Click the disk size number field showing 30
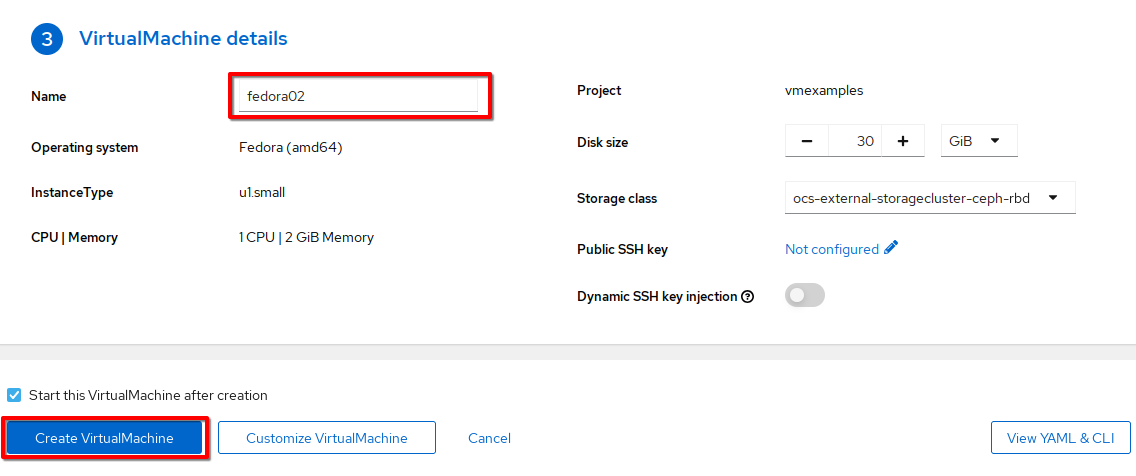 [855, 141]
